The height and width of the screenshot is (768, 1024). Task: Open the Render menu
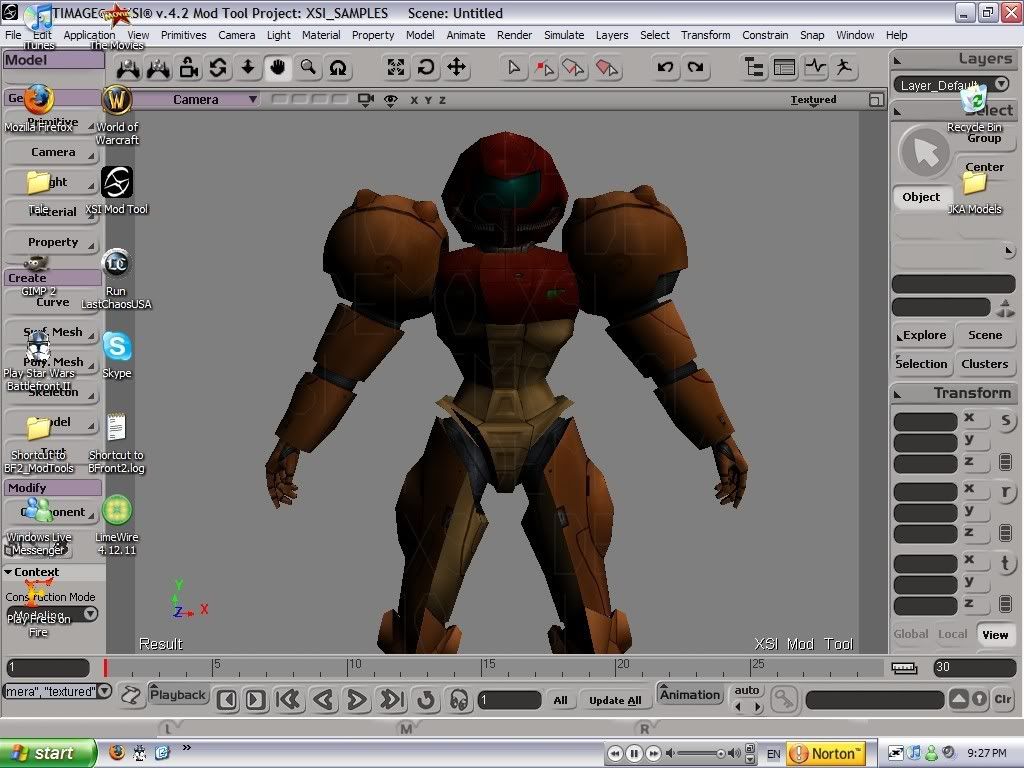[514, 35]
